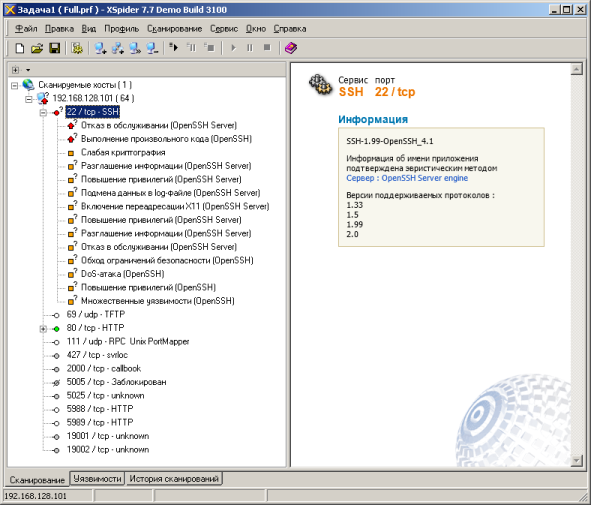Start scanning selected host icon
The width and height of the screenshot is (591, 505).
click(174, 47)
